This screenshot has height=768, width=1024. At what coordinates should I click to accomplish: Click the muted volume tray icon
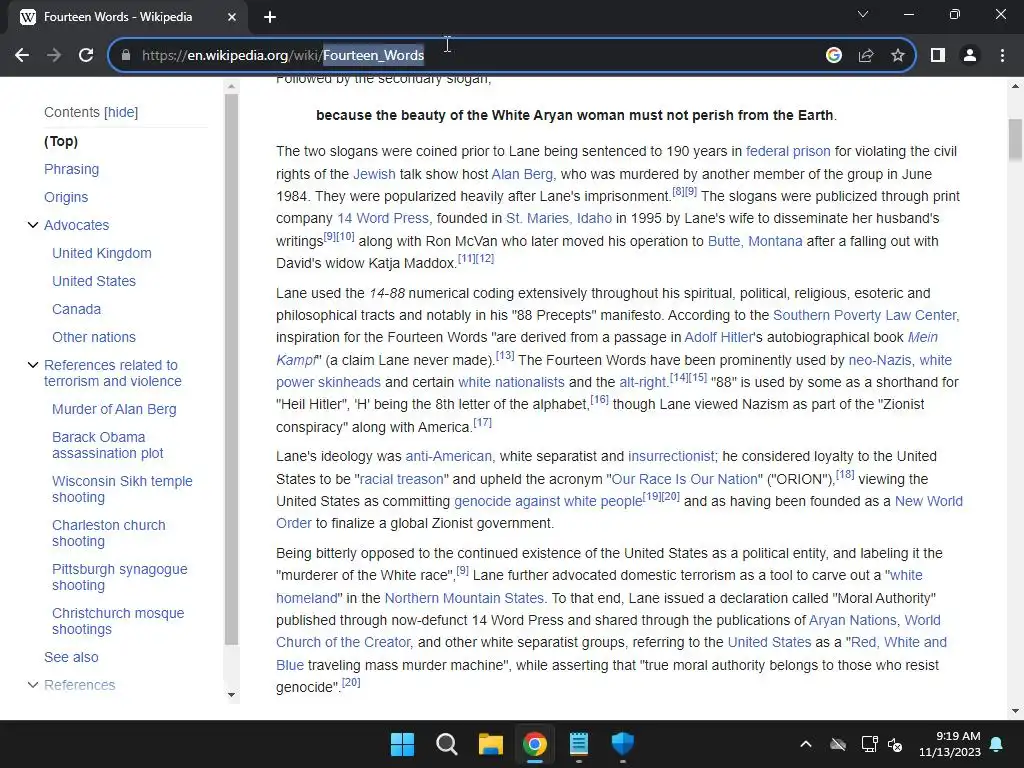pos(895,744)
